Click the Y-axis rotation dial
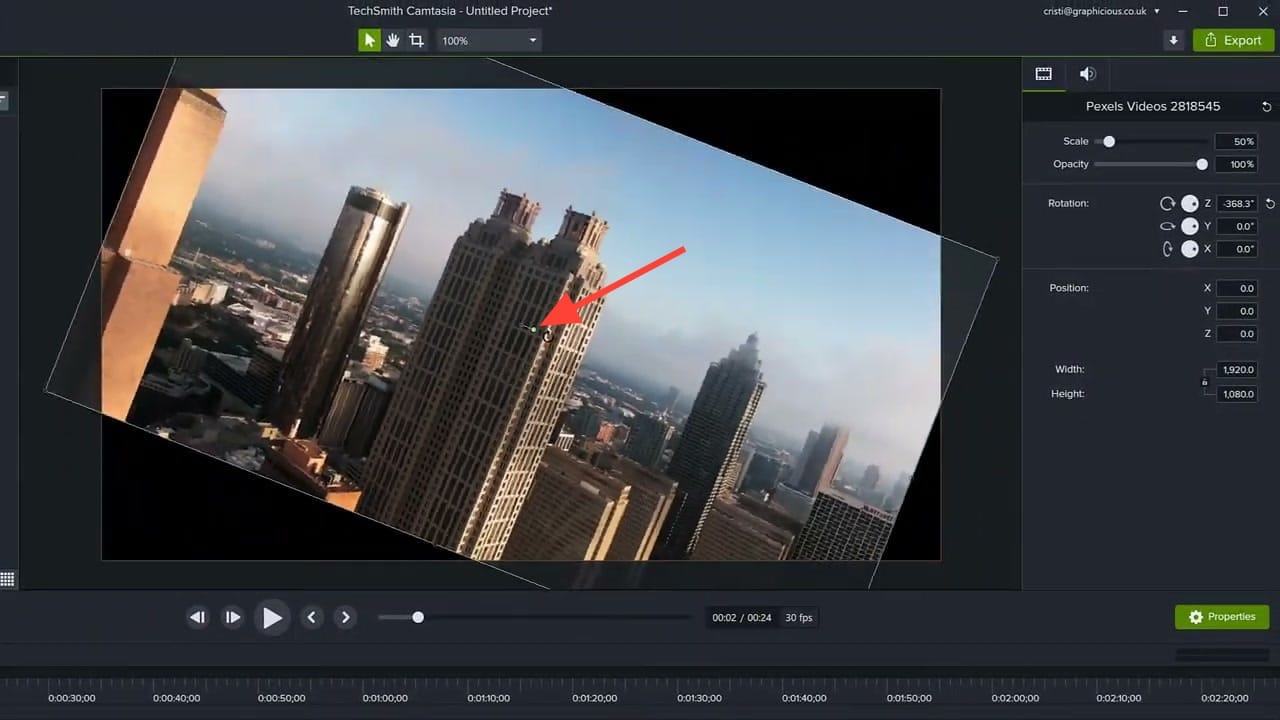The width and height of the screenshot is (1280, 720). [1190, 226]
